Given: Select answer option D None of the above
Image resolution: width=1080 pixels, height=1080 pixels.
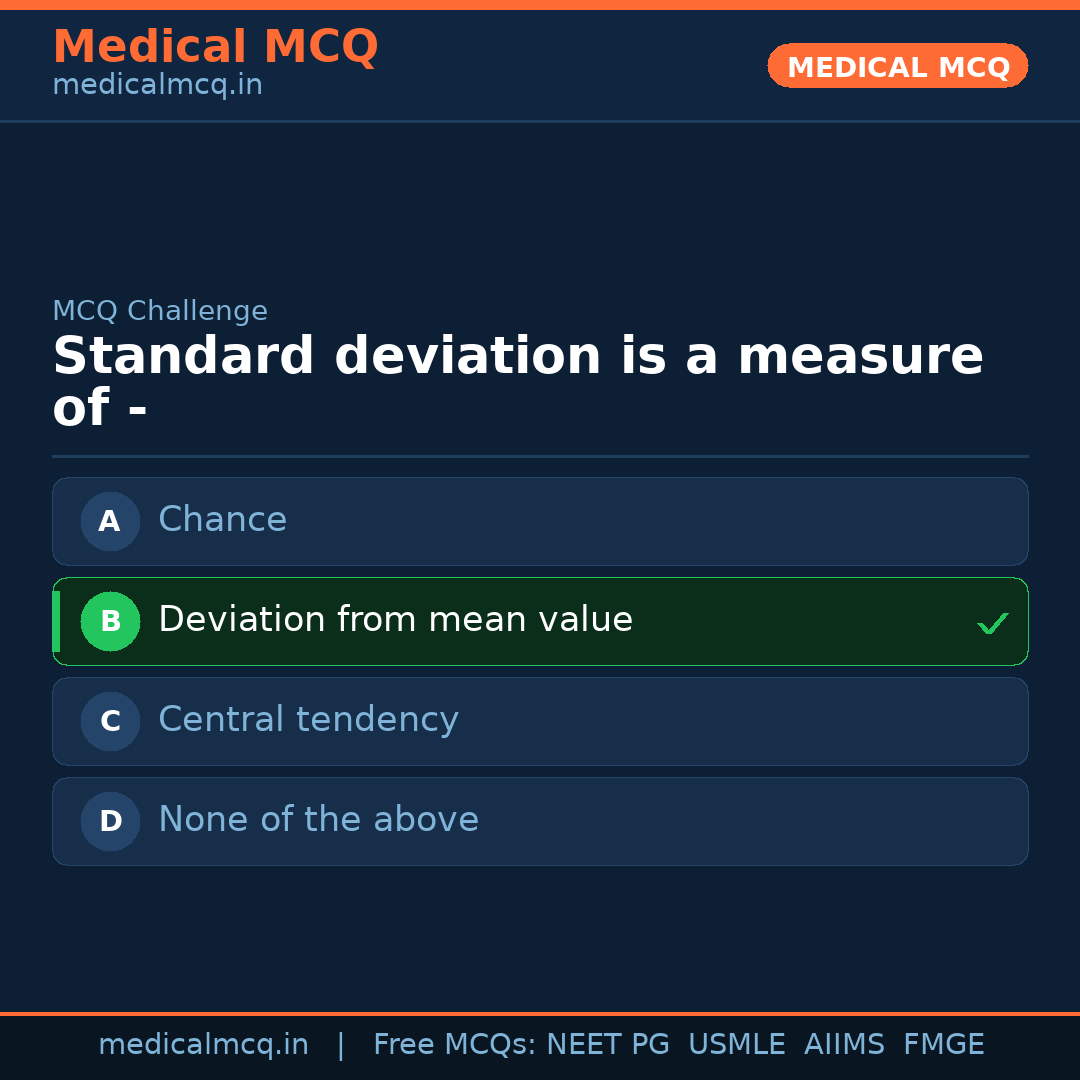Looking at the screenshot, I should tap(540, 821).
